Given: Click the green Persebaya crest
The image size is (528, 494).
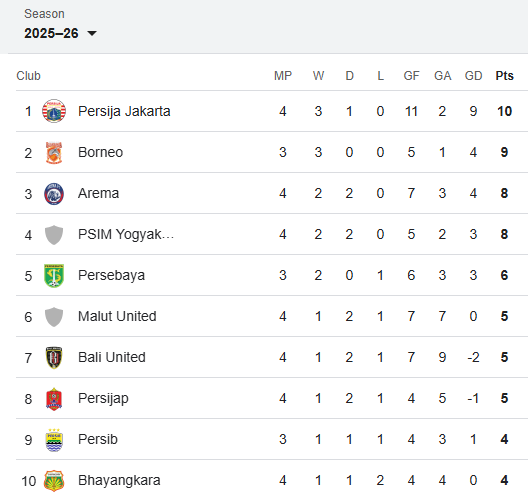Looking at the screenshot, I should coord(54,276).
